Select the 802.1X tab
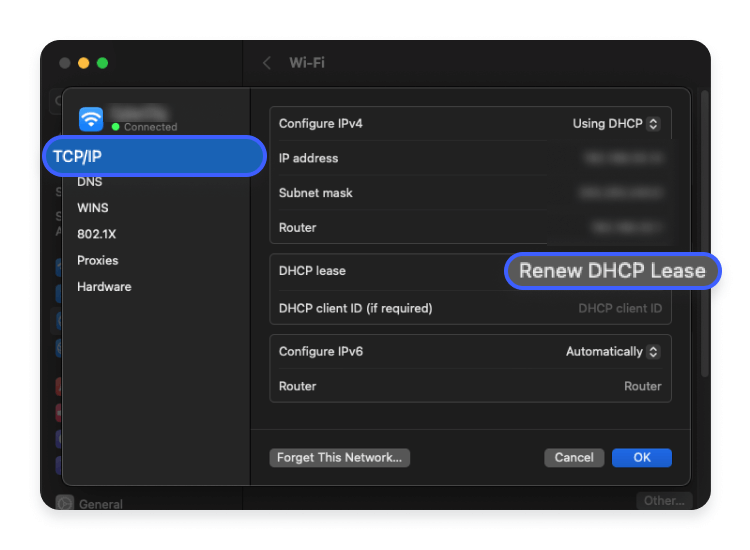Screen dimensions: 750x550 click(97, 234)
